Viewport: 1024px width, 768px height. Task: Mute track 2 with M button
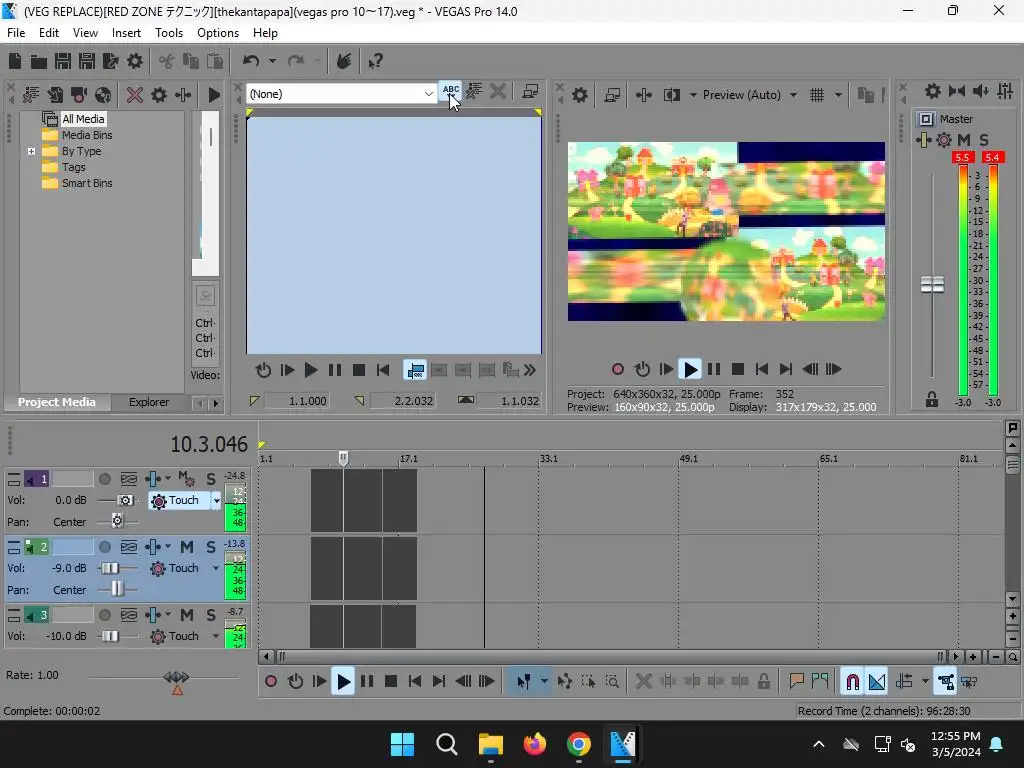pos(187,547)
